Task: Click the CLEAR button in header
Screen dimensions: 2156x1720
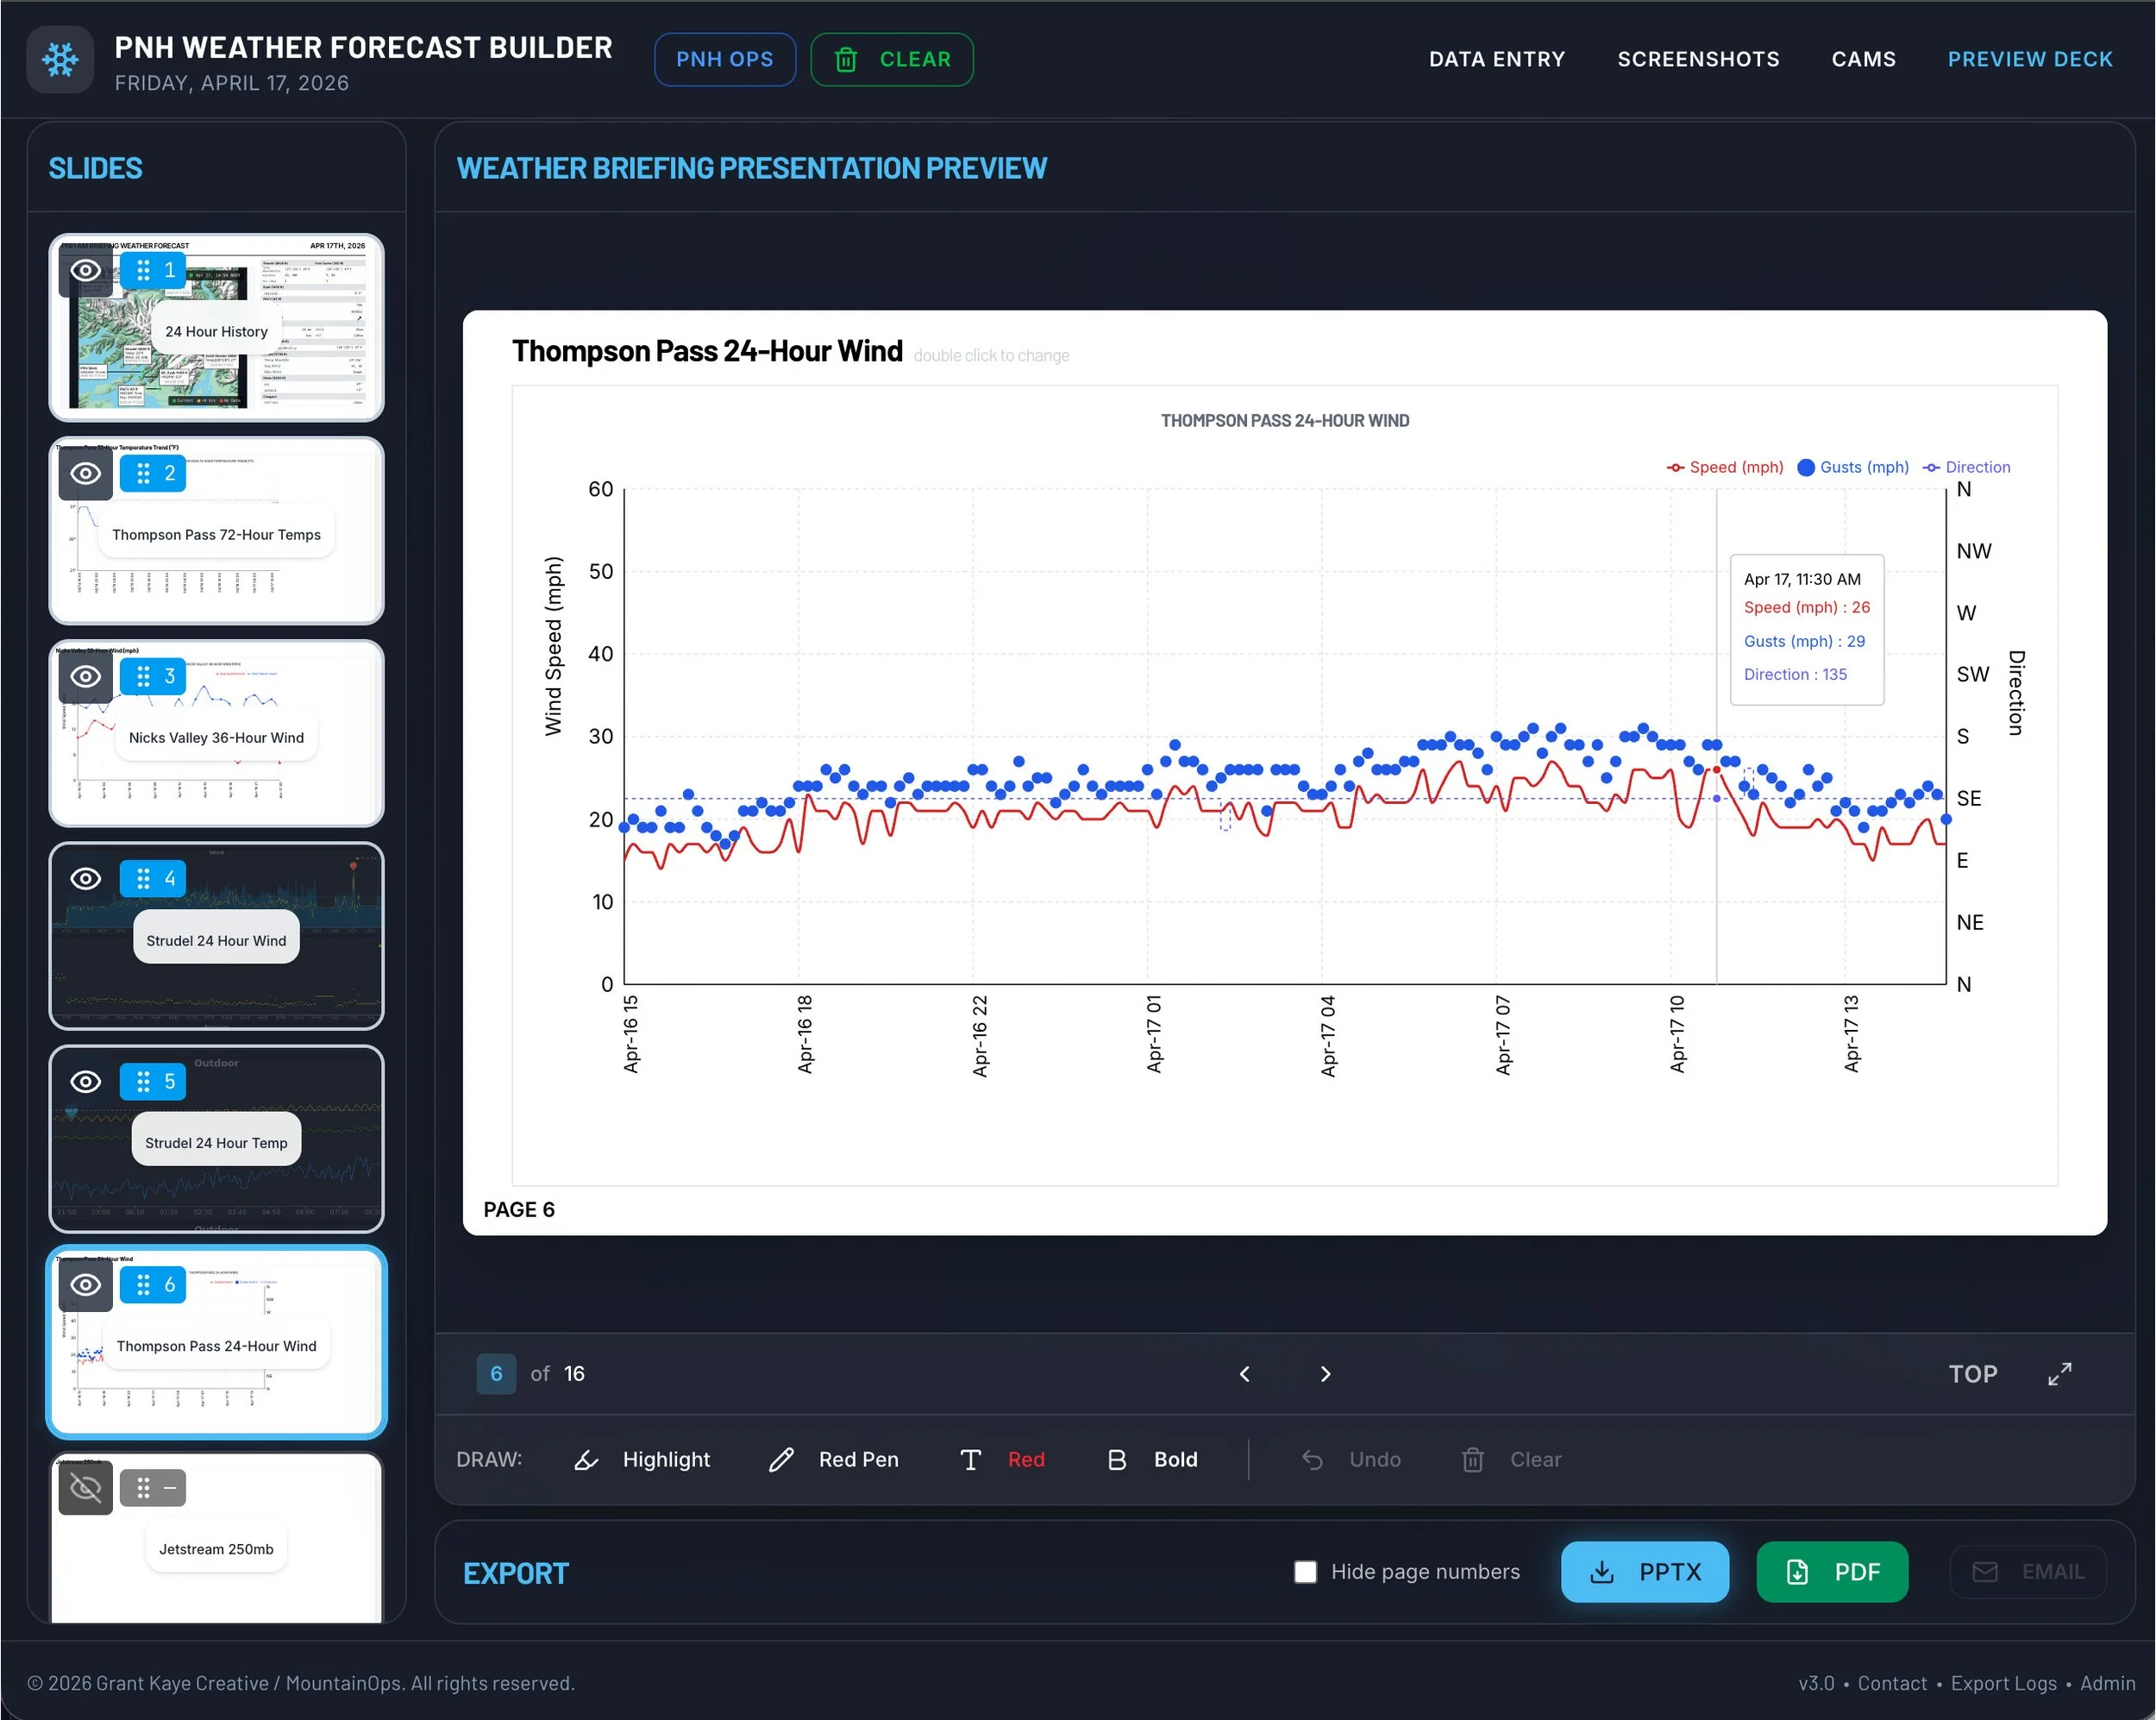Action: tap(892, 60)
